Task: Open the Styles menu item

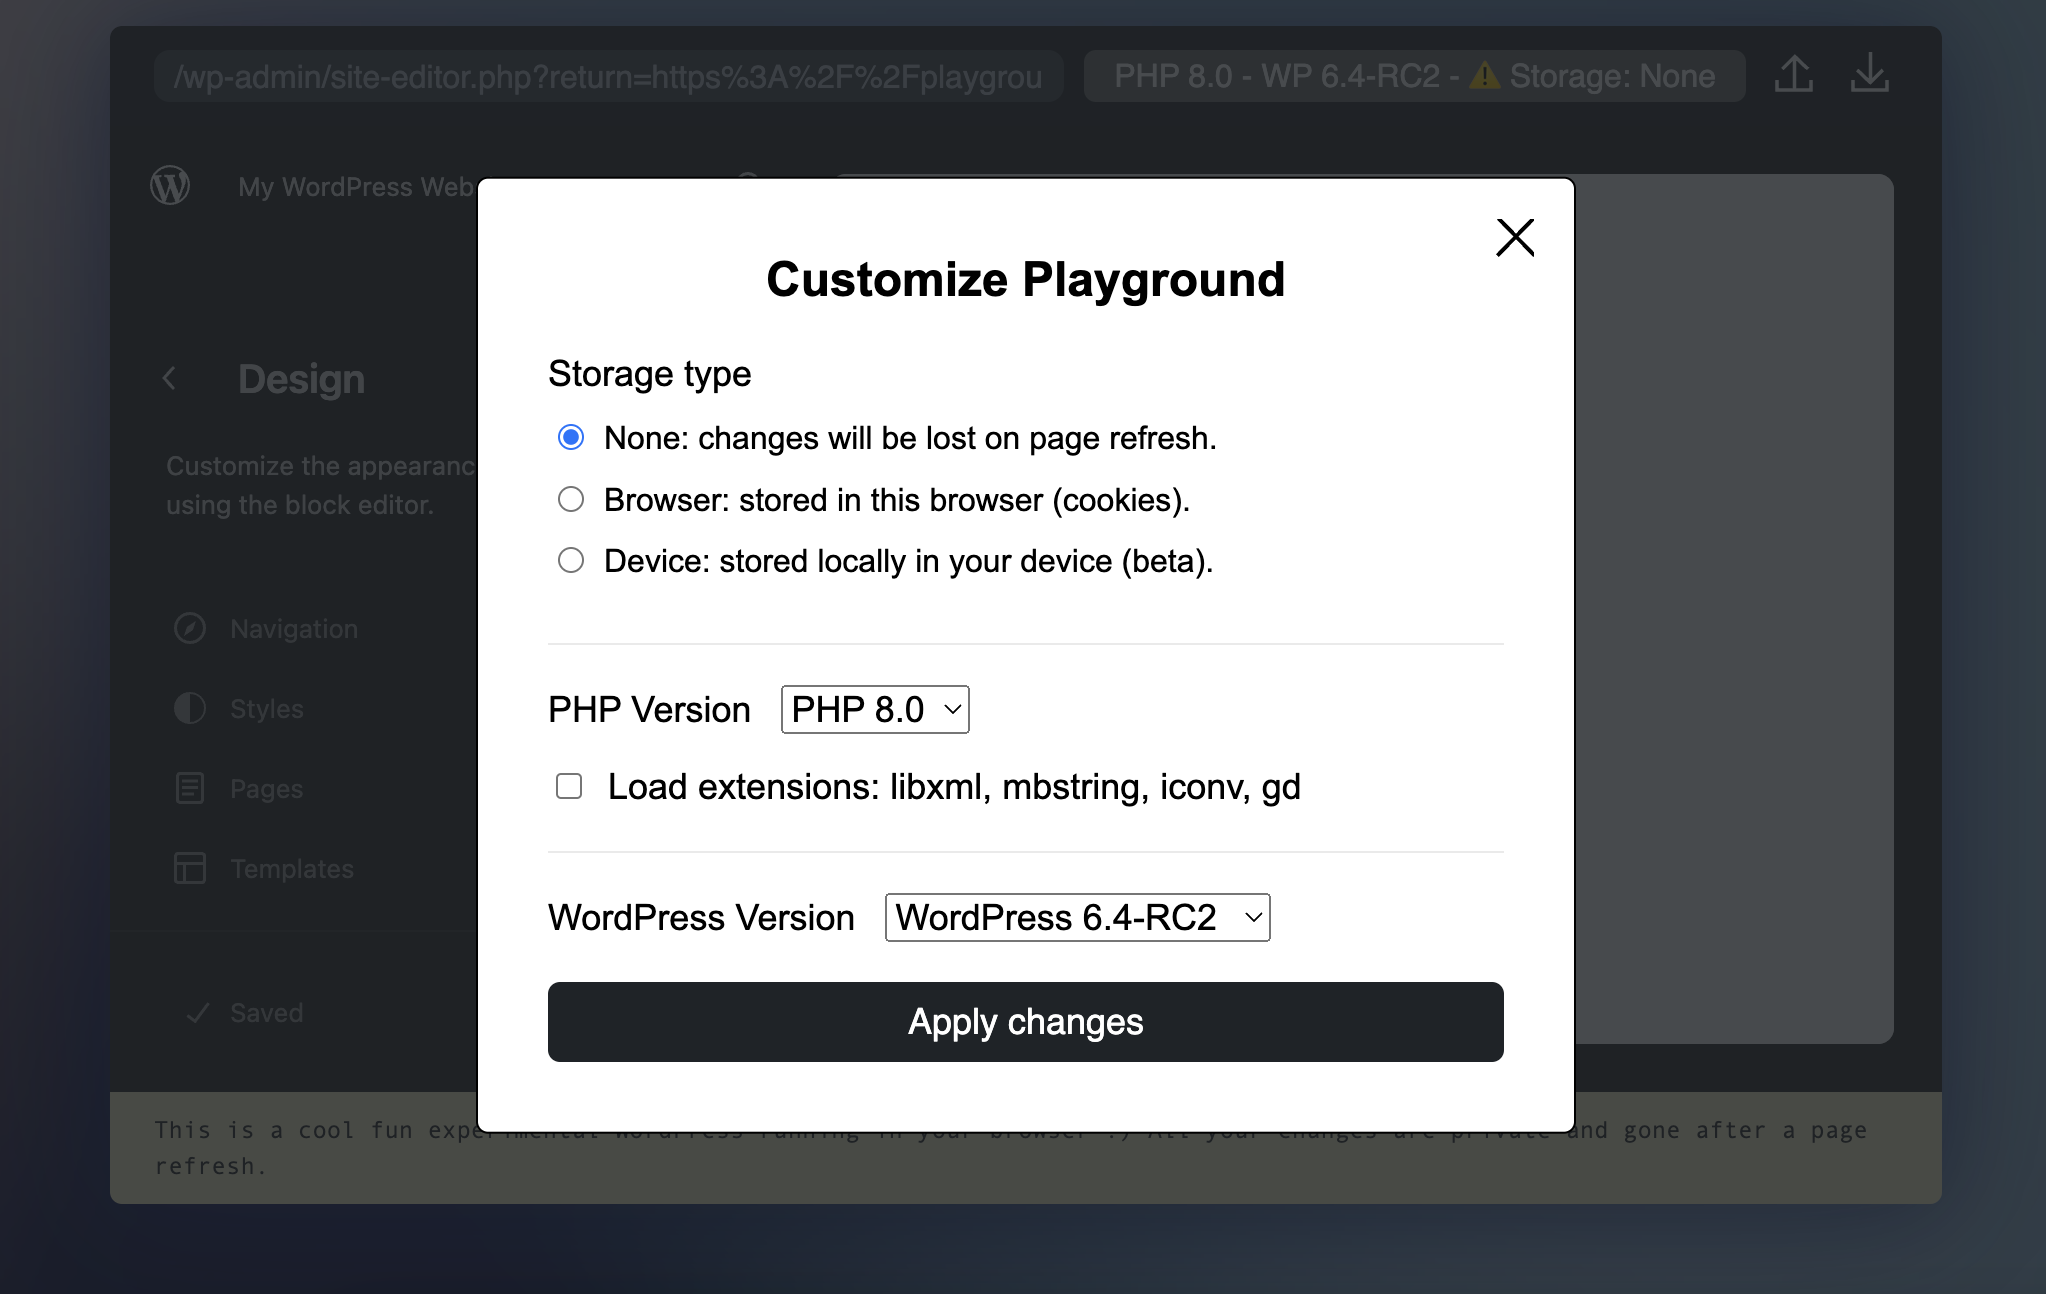Action: click(267, 709)
